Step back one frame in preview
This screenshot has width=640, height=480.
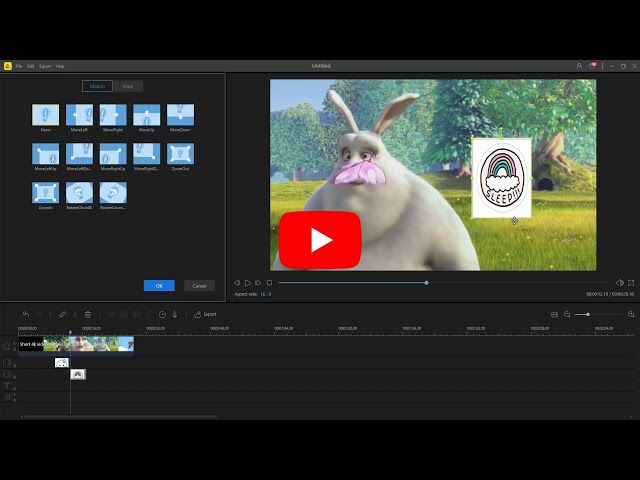(237, 282)
